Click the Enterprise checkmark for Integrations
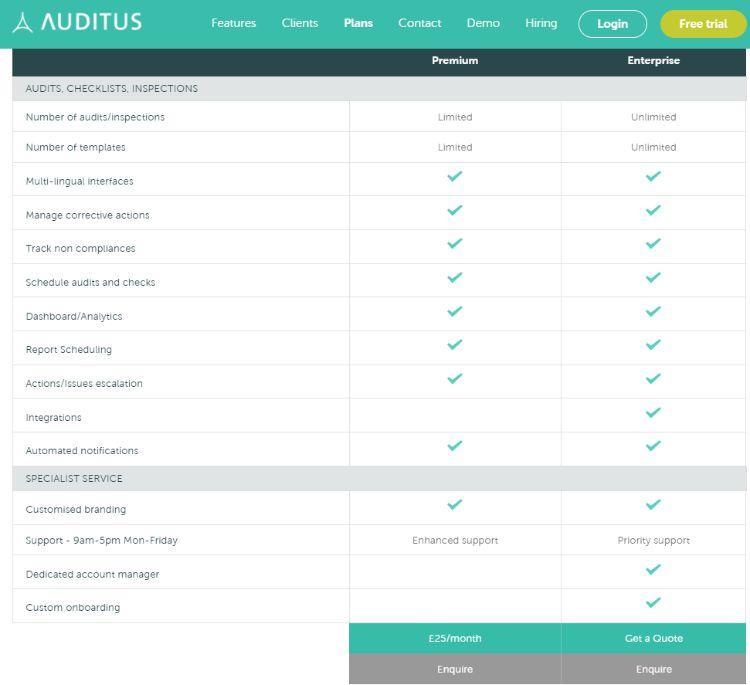The image size is (750, 685). 653,412
